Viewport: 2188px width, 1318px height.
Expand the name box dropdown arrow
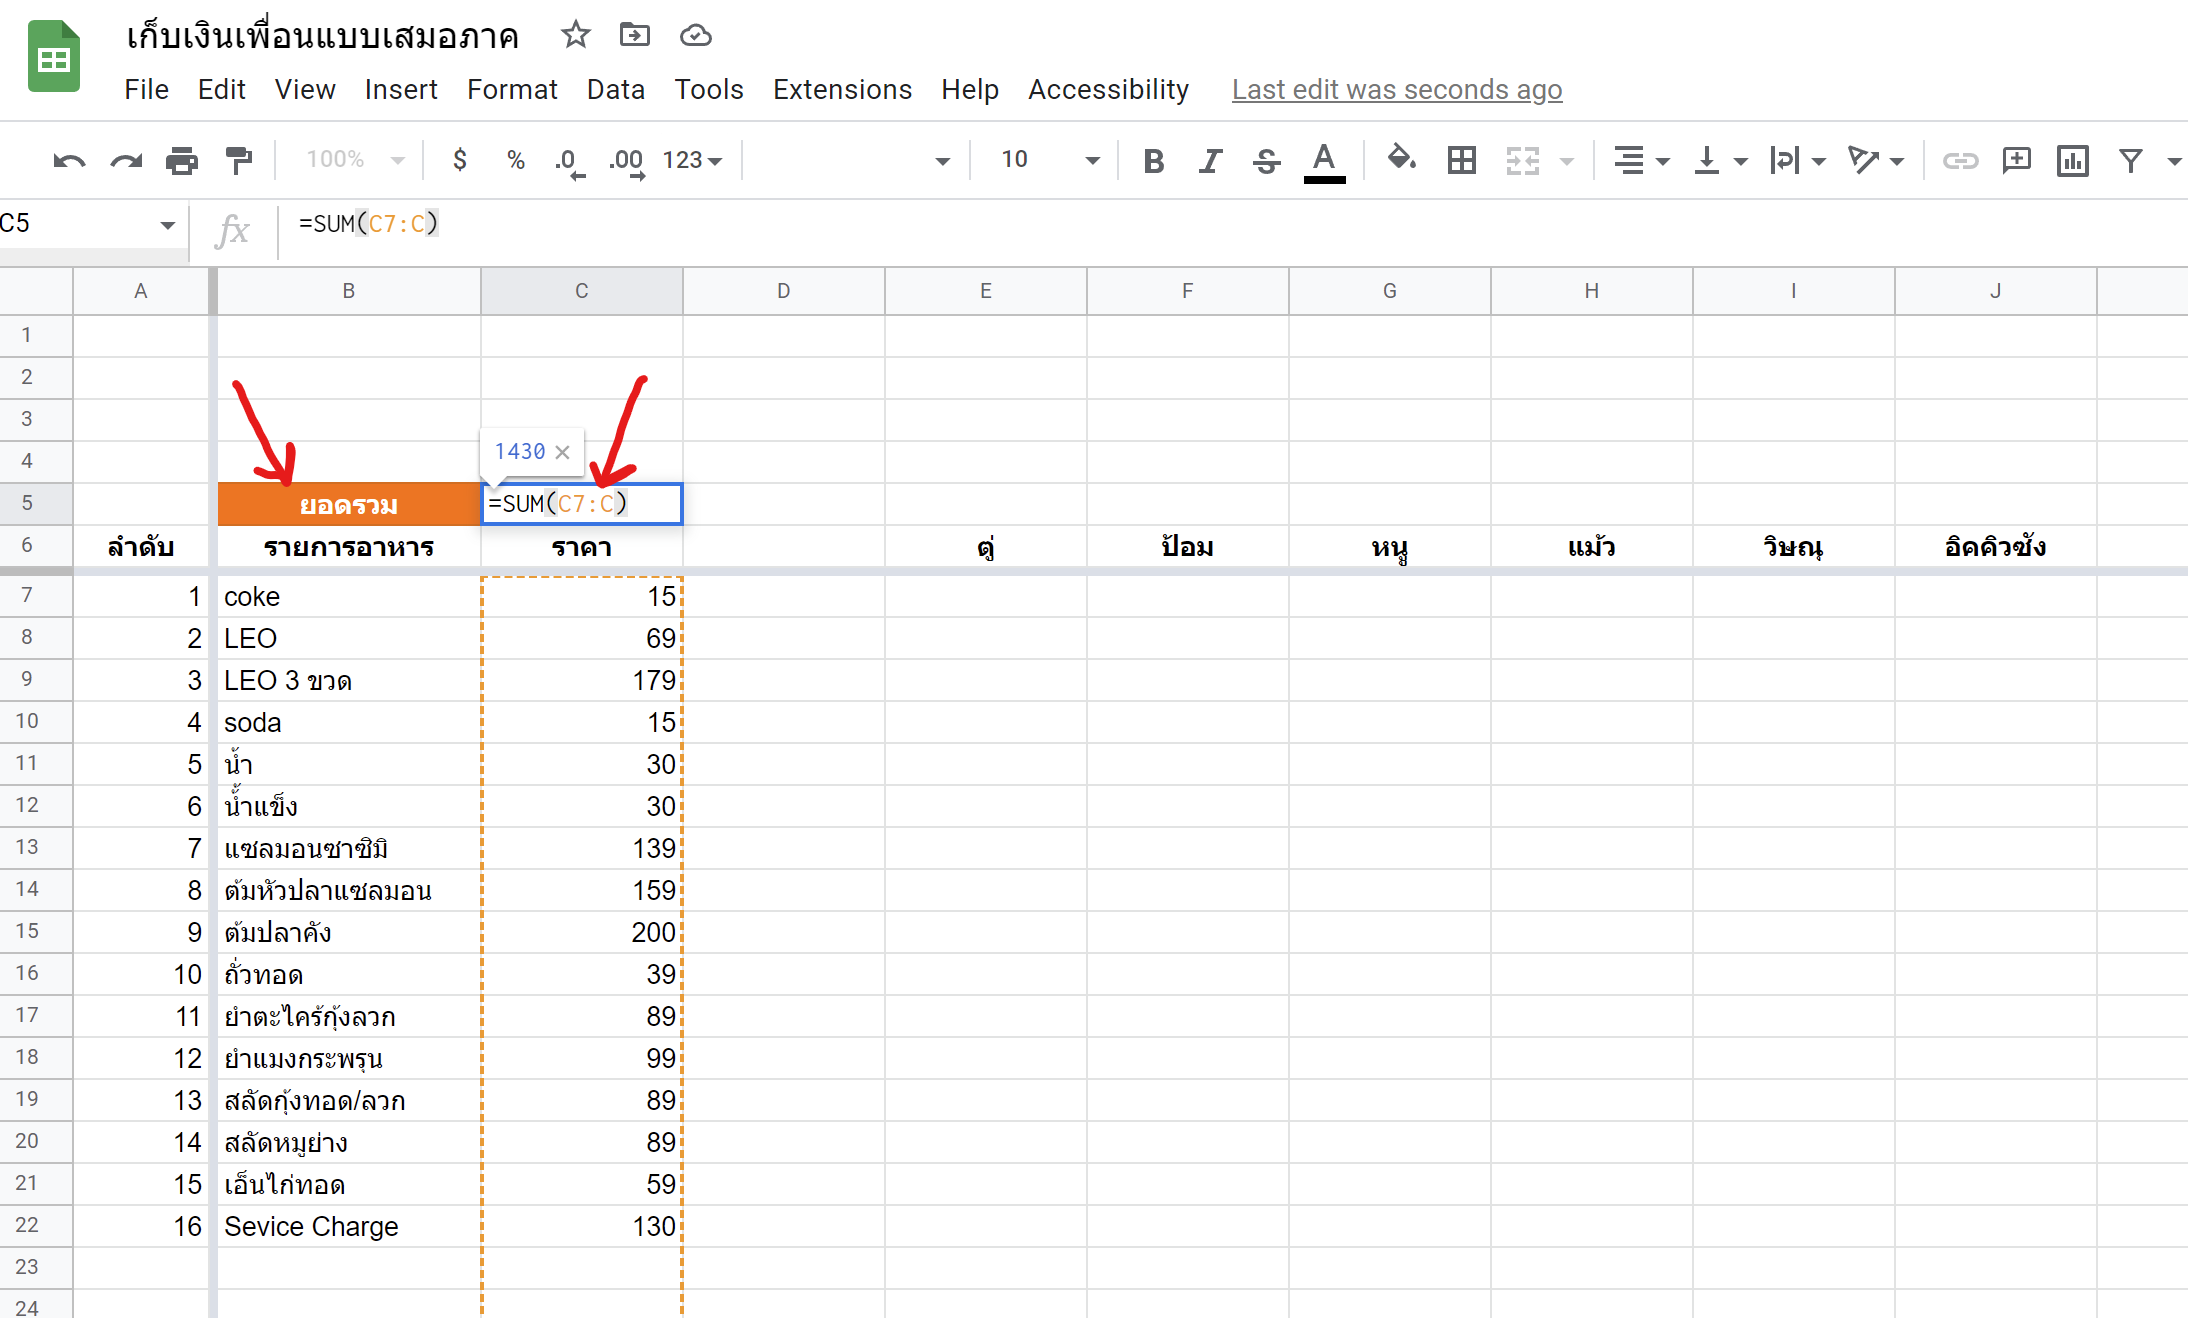[167, 224]
